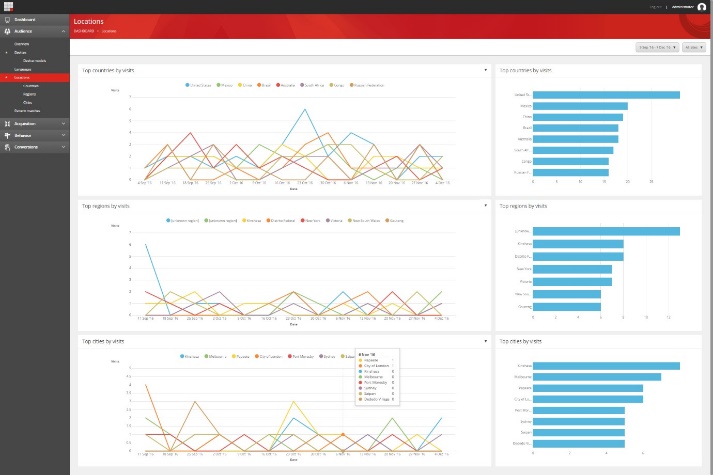The image size is (713, 475).
Task: Click the Mexico bar in countries bar chart
Action: pos(580,106)
